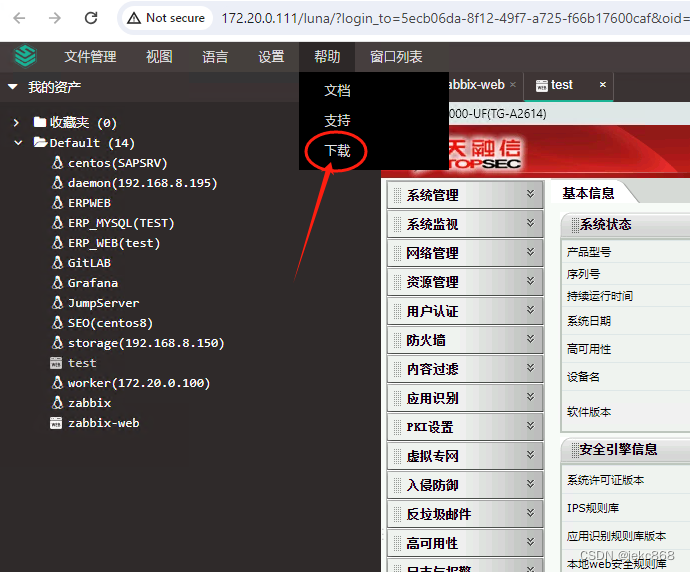This screenshot has width=690, height=572.
Task: Open the 文件管理 menu
Action: (90, 57)
